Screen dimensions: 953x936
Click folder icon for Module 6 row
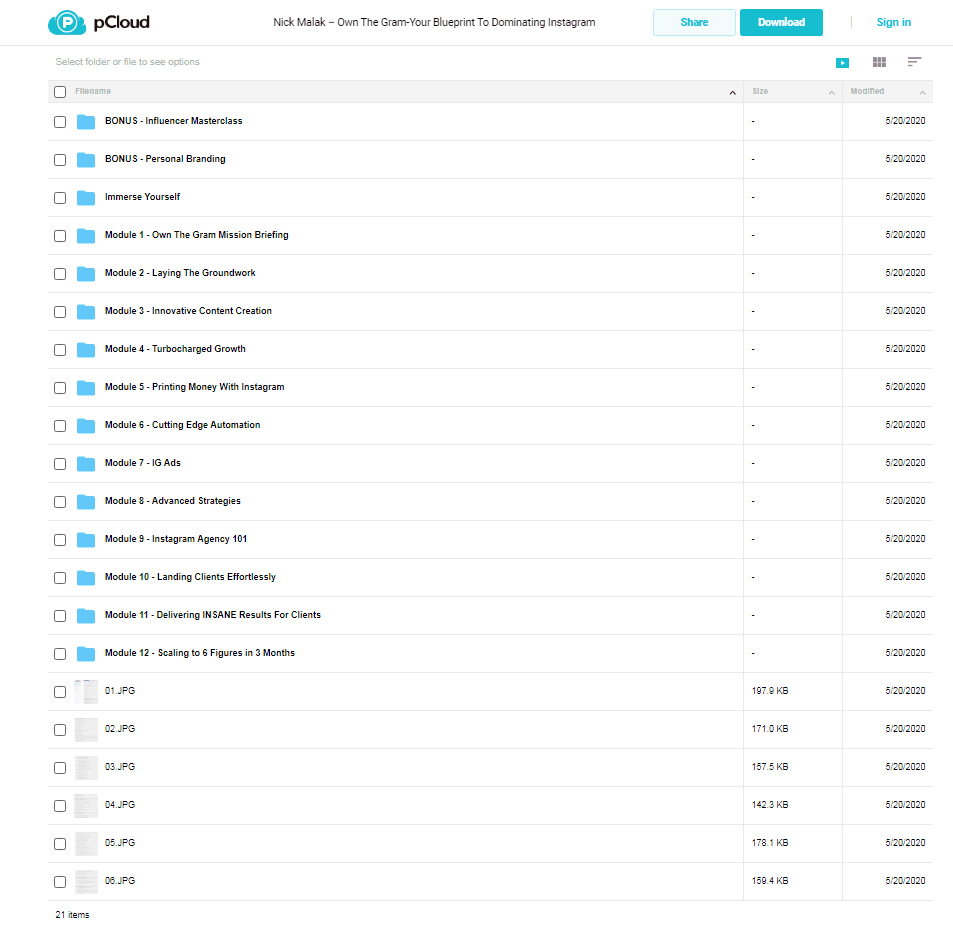coord(86,425)
